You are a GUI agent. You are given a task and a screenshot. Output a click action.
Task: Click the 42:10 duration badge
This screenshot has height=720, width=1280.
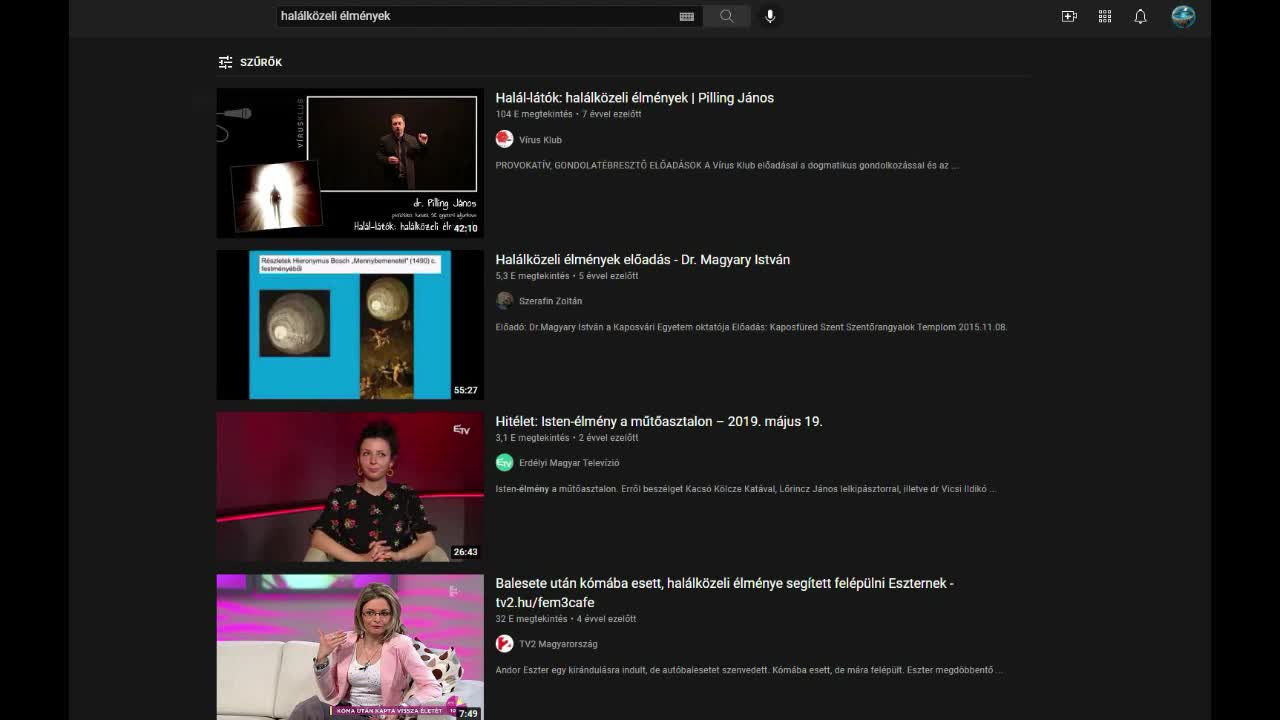point(466,229)
